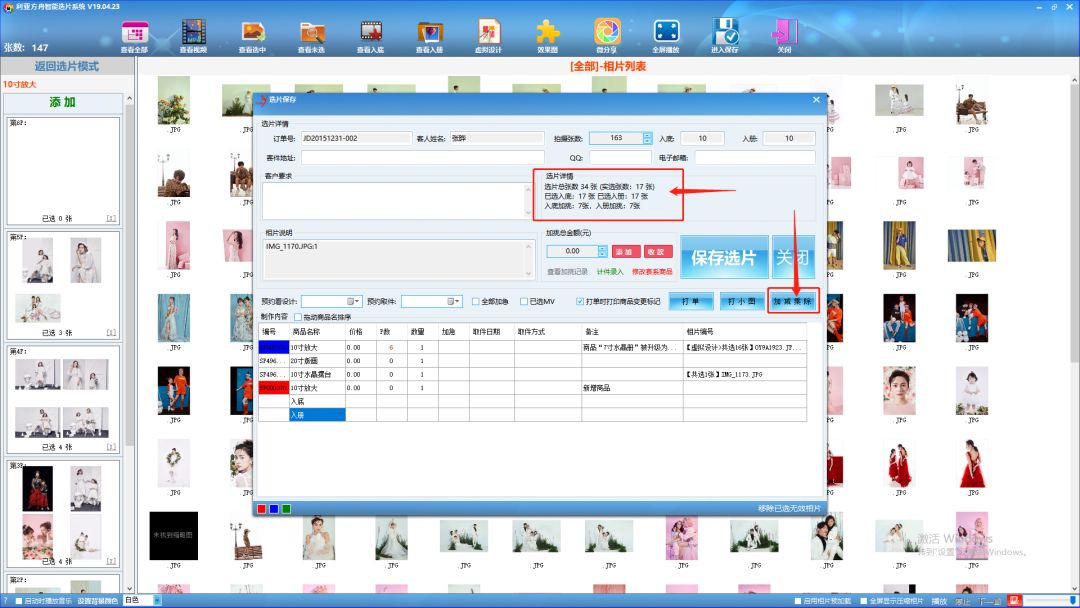Toggle 启动时播放音乐 checkbox in status bar

[x=19, y=601]
